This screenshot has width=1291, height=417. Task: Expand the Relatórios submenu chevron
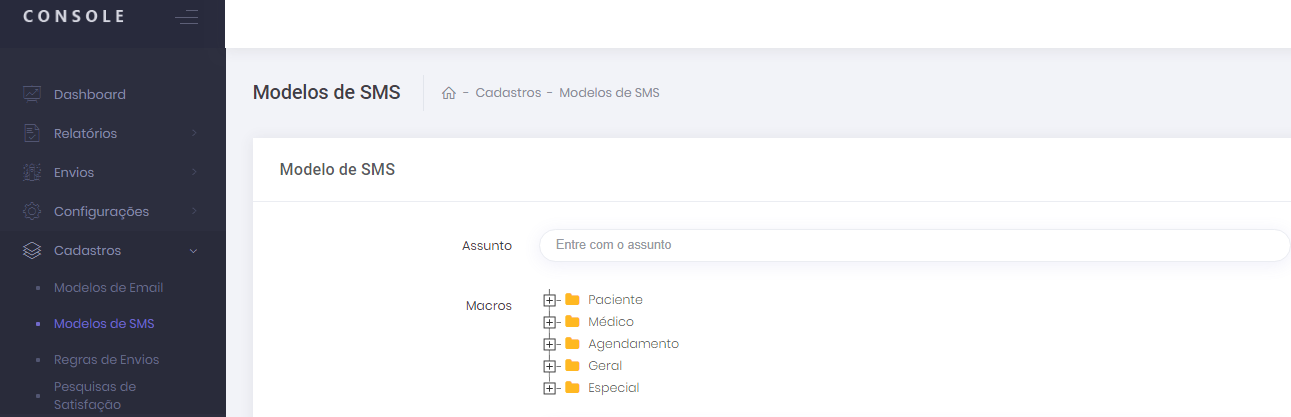(x=193, y=133)
